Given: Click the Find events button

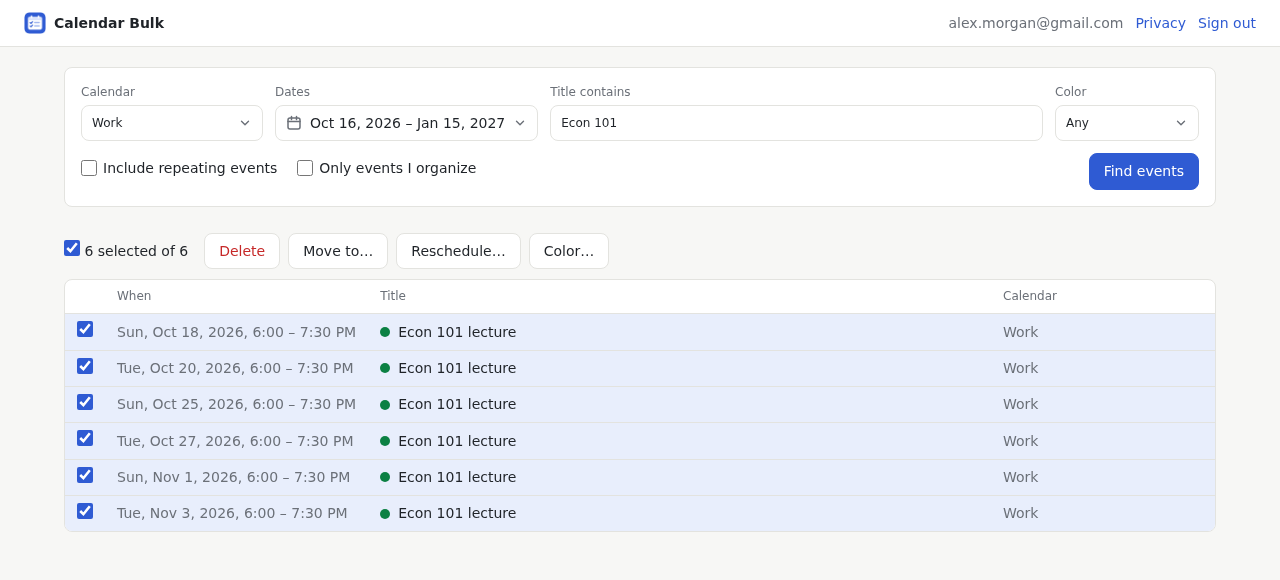Looking at the screenshot, I should click(x=1144, y=171).
